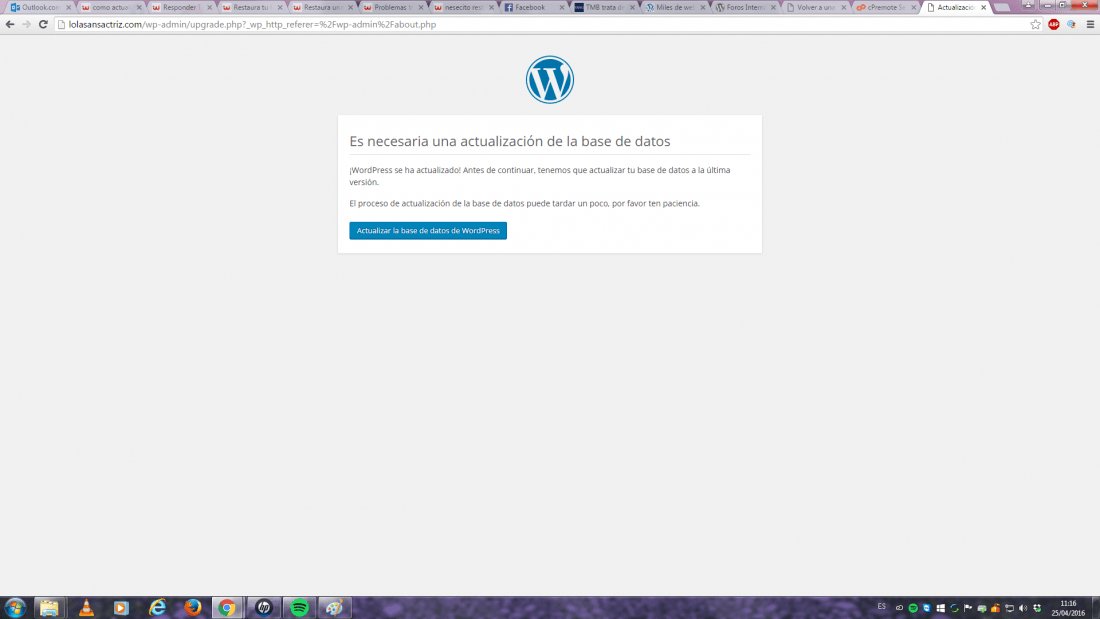The image size is (1100, 619).
Task: Launch VLC media player from taskbar
Action: pos(86,608)
